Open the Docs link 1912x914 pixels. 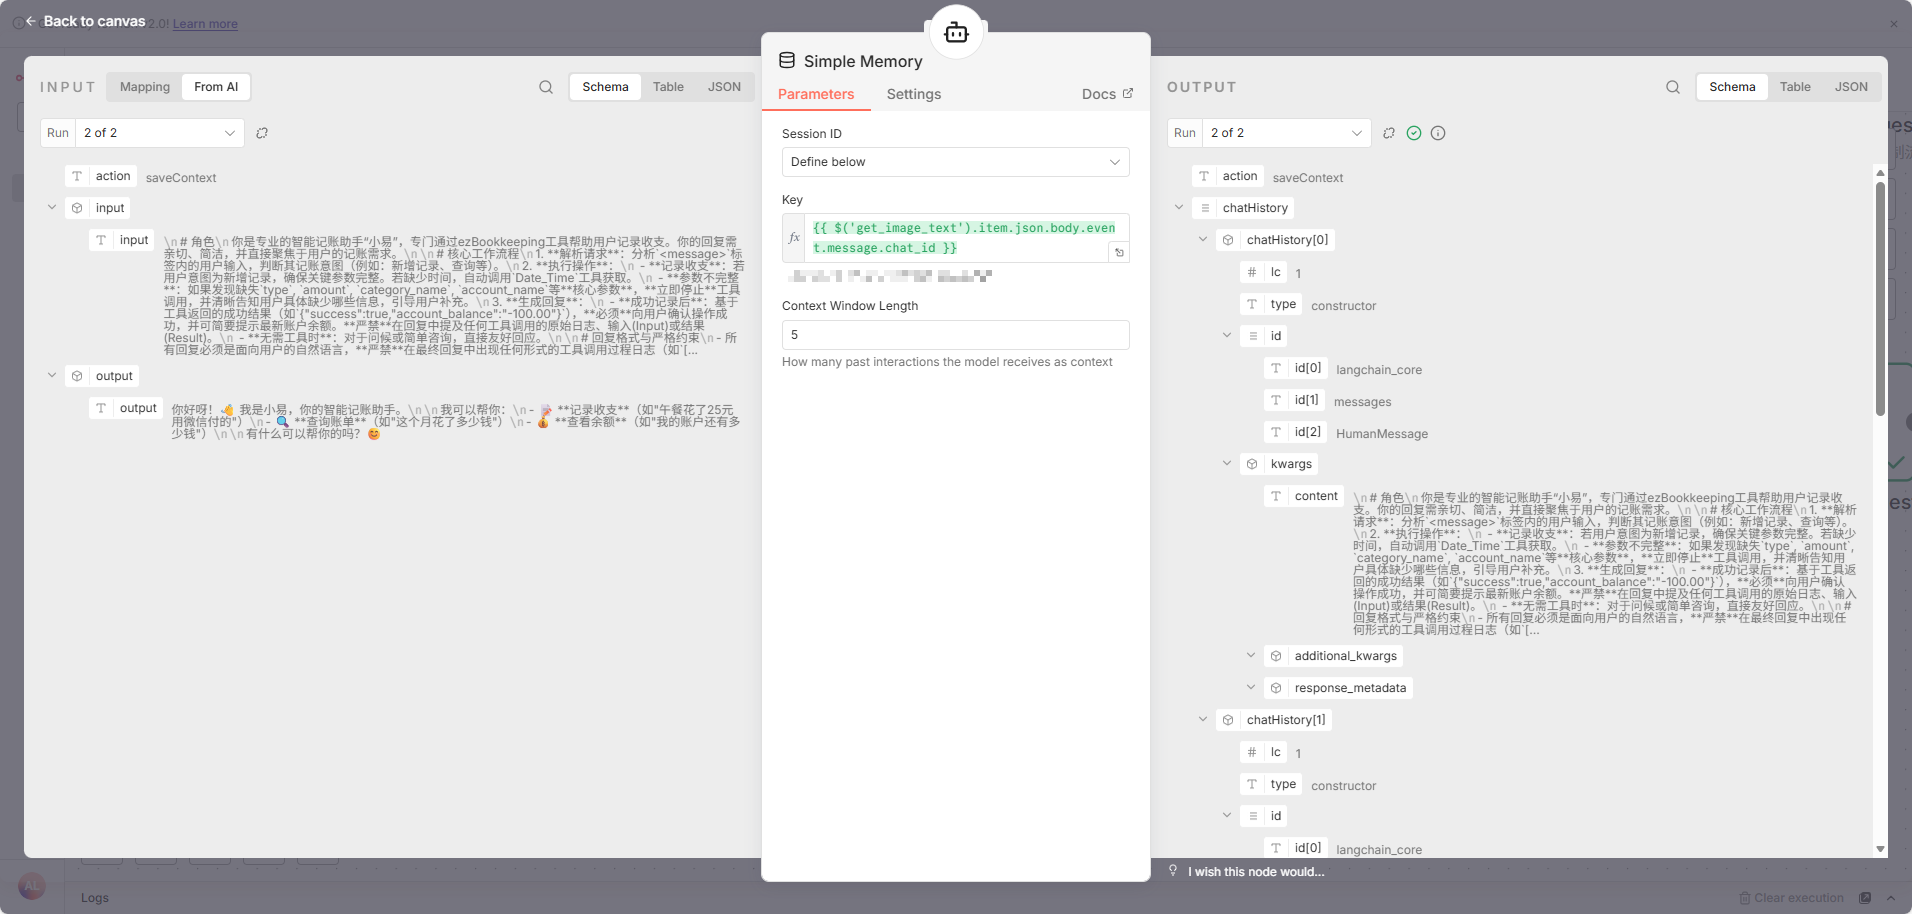[1107, 94]
